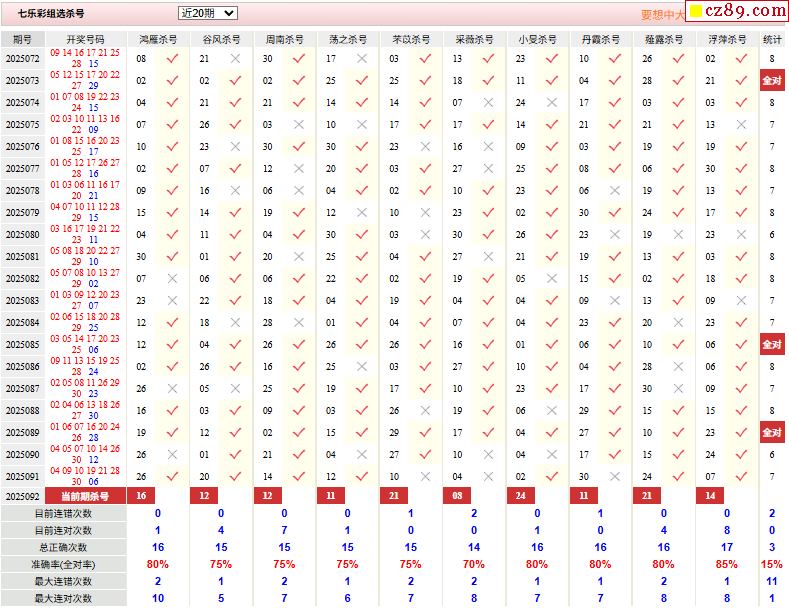Image resolution: width=789 pixels, height=608 pixels.
Task: Click the current 小旻杀号 red badge 24
Action: [x=520, y=496]
